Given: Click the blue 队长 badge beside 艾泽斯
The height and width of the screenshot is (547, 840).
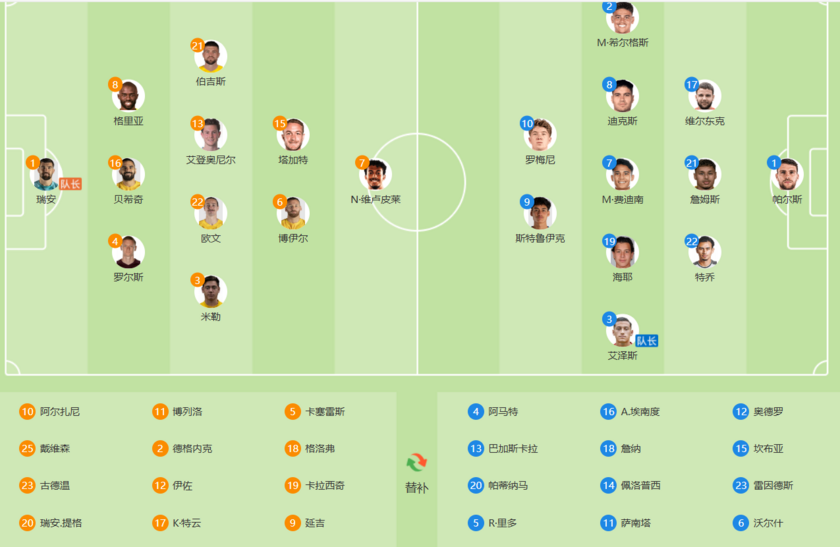Looking at the screenshot, I should [x=646, y=341].
